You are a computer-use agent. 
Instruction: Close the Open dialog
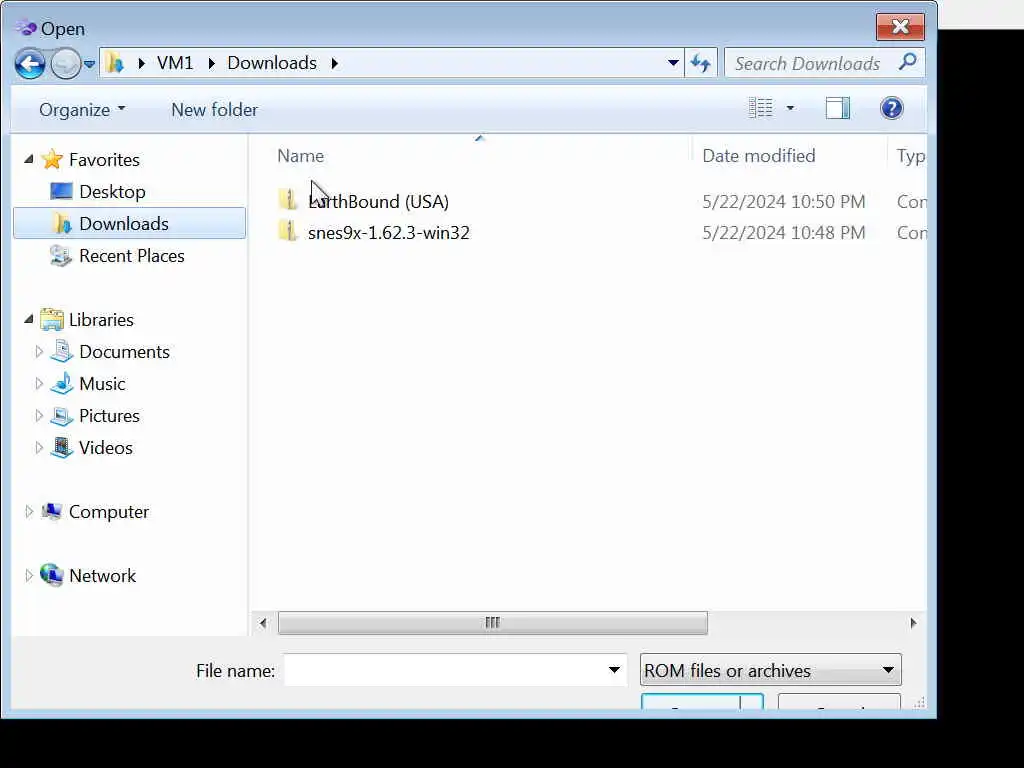click(901, 27)
